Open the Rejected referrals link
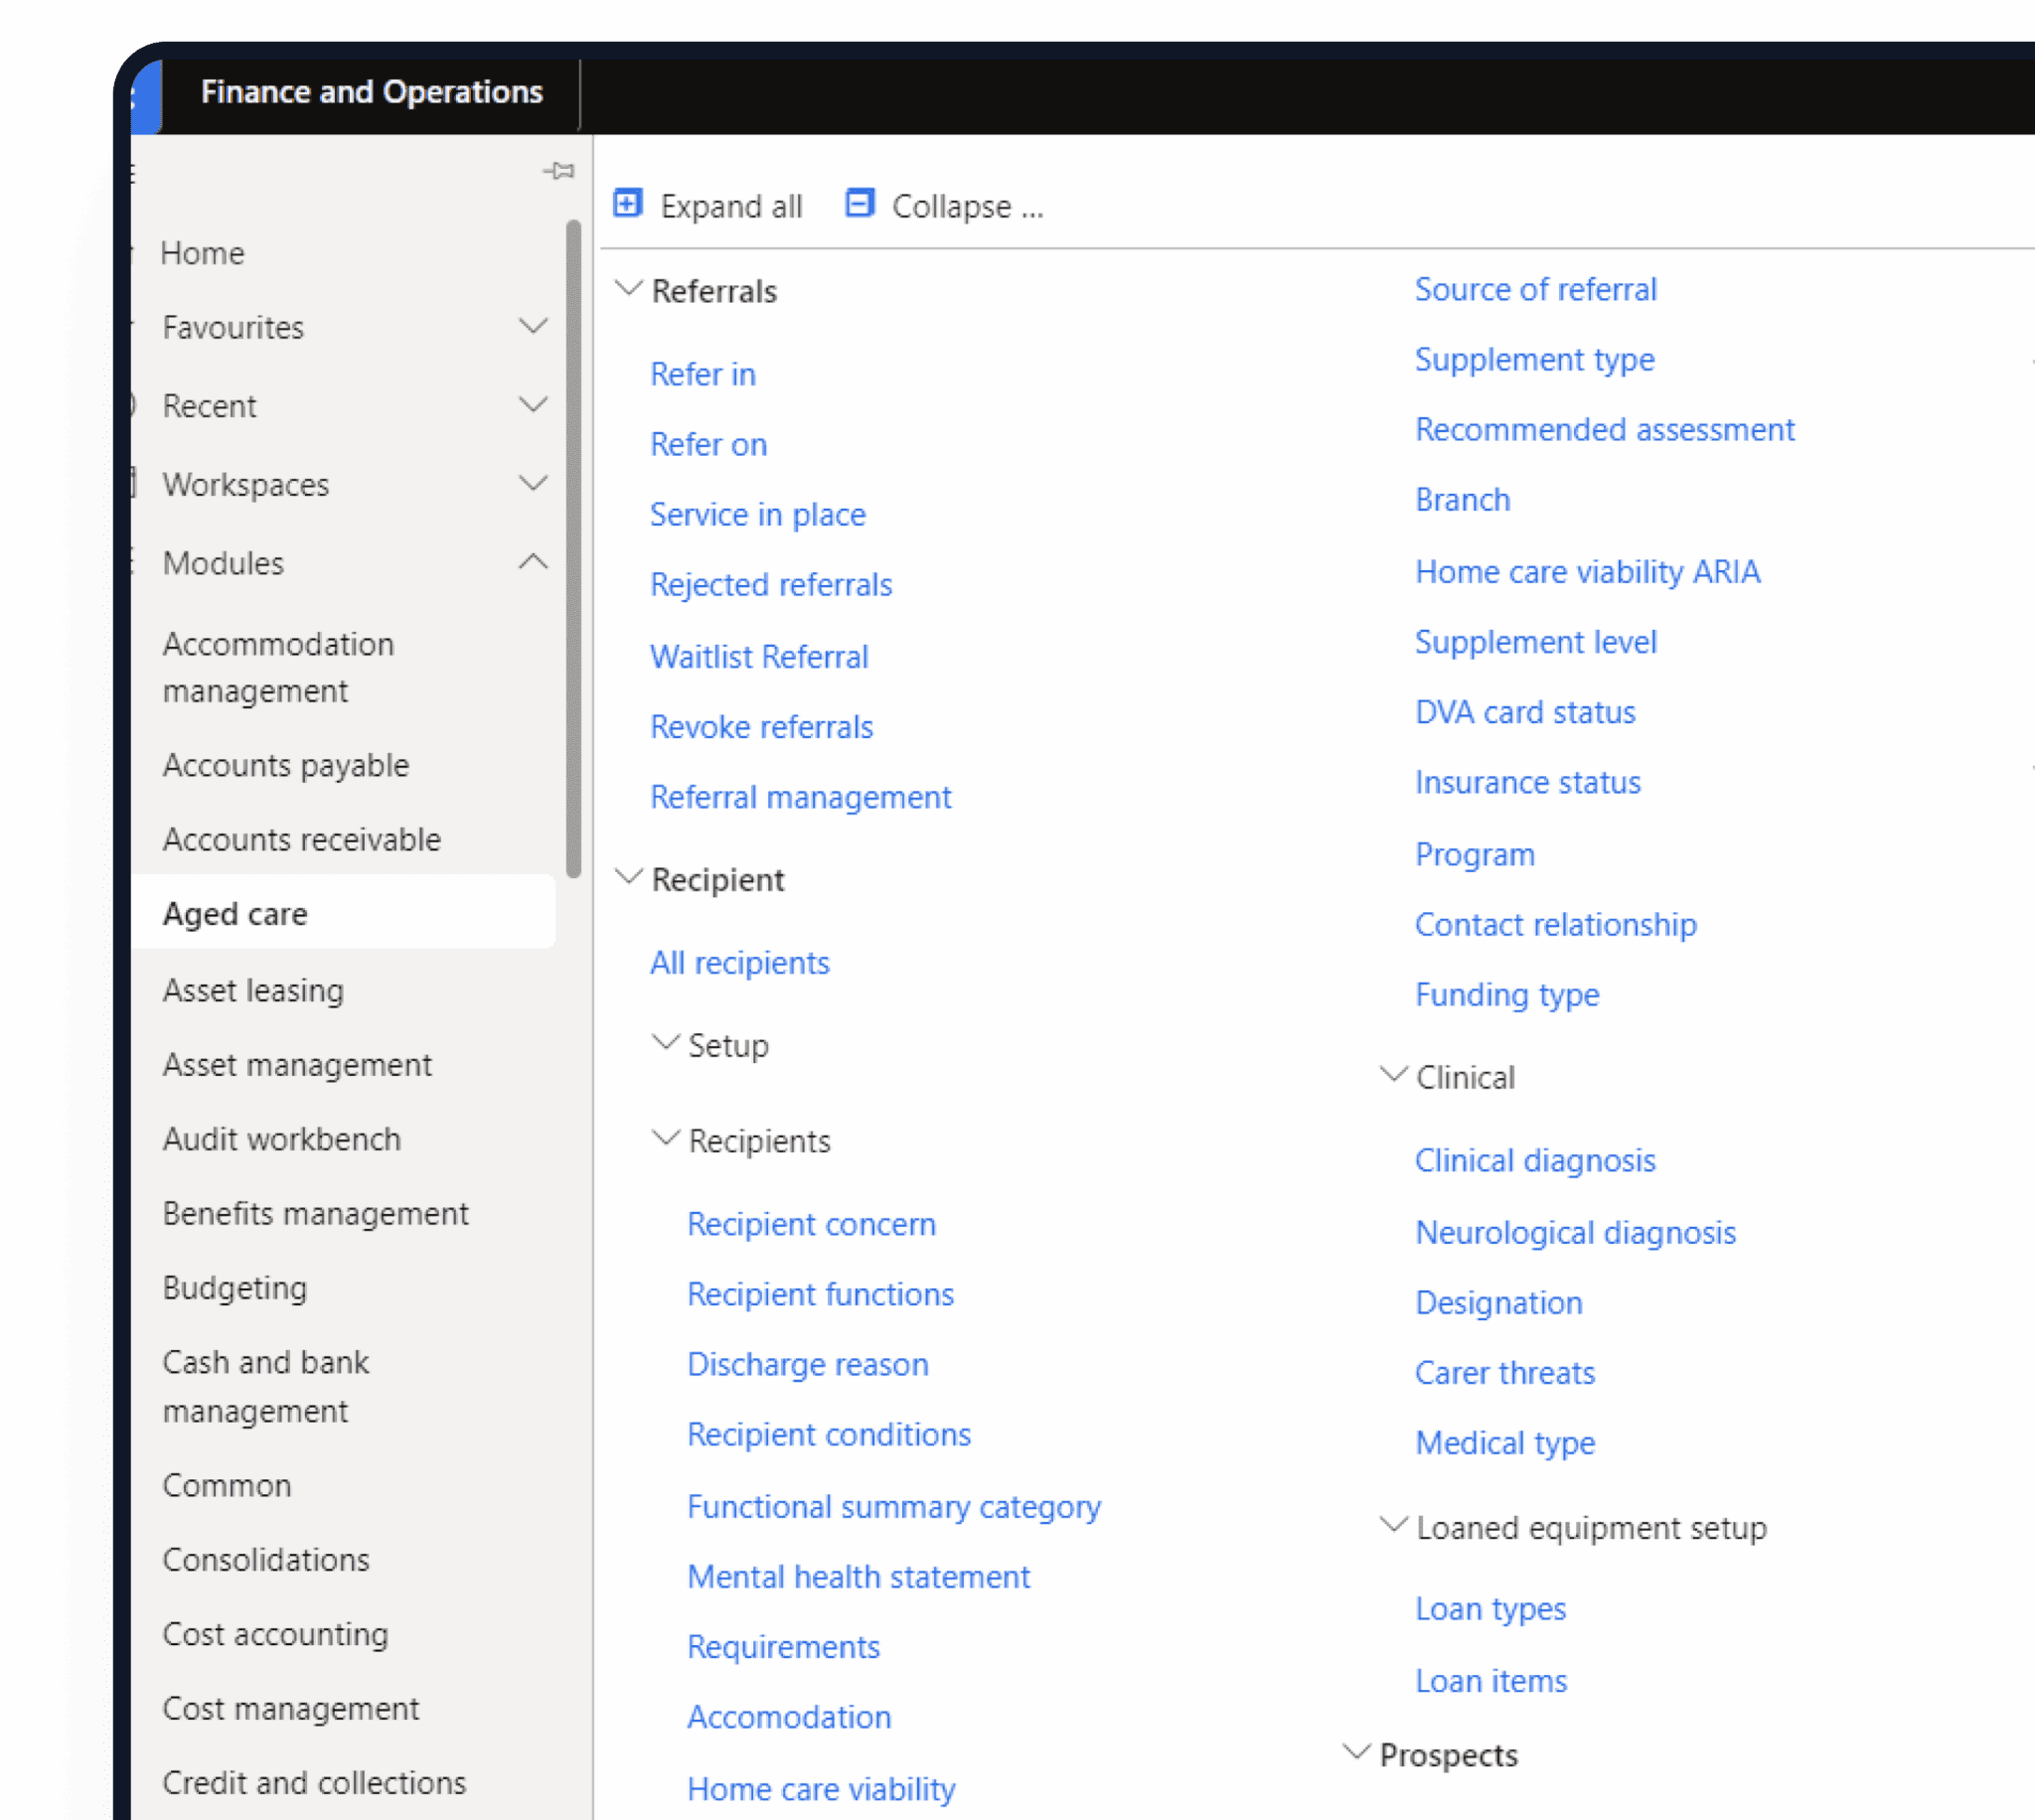The height and width of the screenshot is (1820, 2035). (771, 585)
